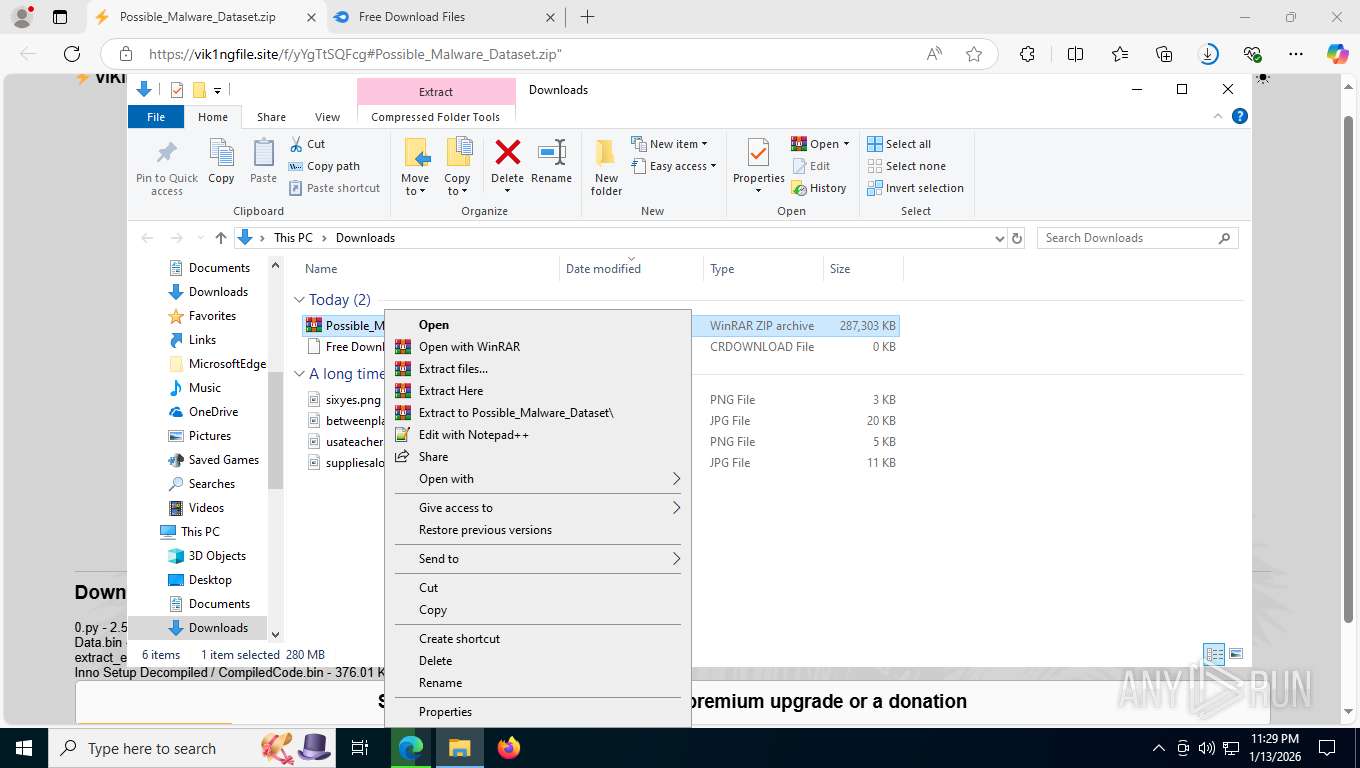The image size is (1360, 768).
Task: Open Task View on the taskbar
Action: 361,748
